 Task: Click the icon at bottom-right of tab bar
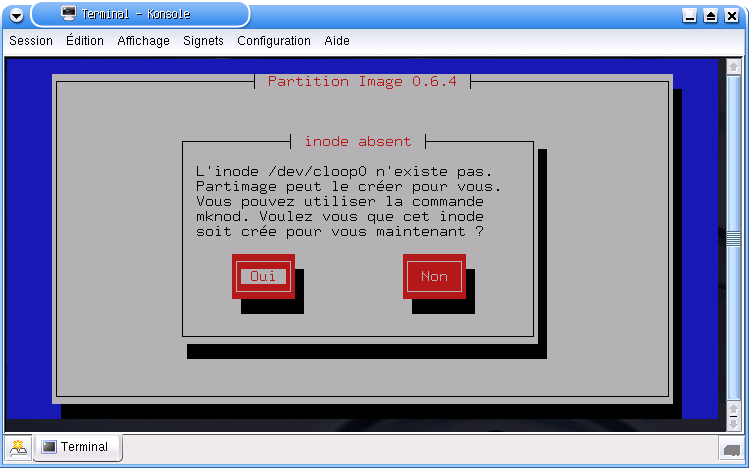(x=732, y=449)
